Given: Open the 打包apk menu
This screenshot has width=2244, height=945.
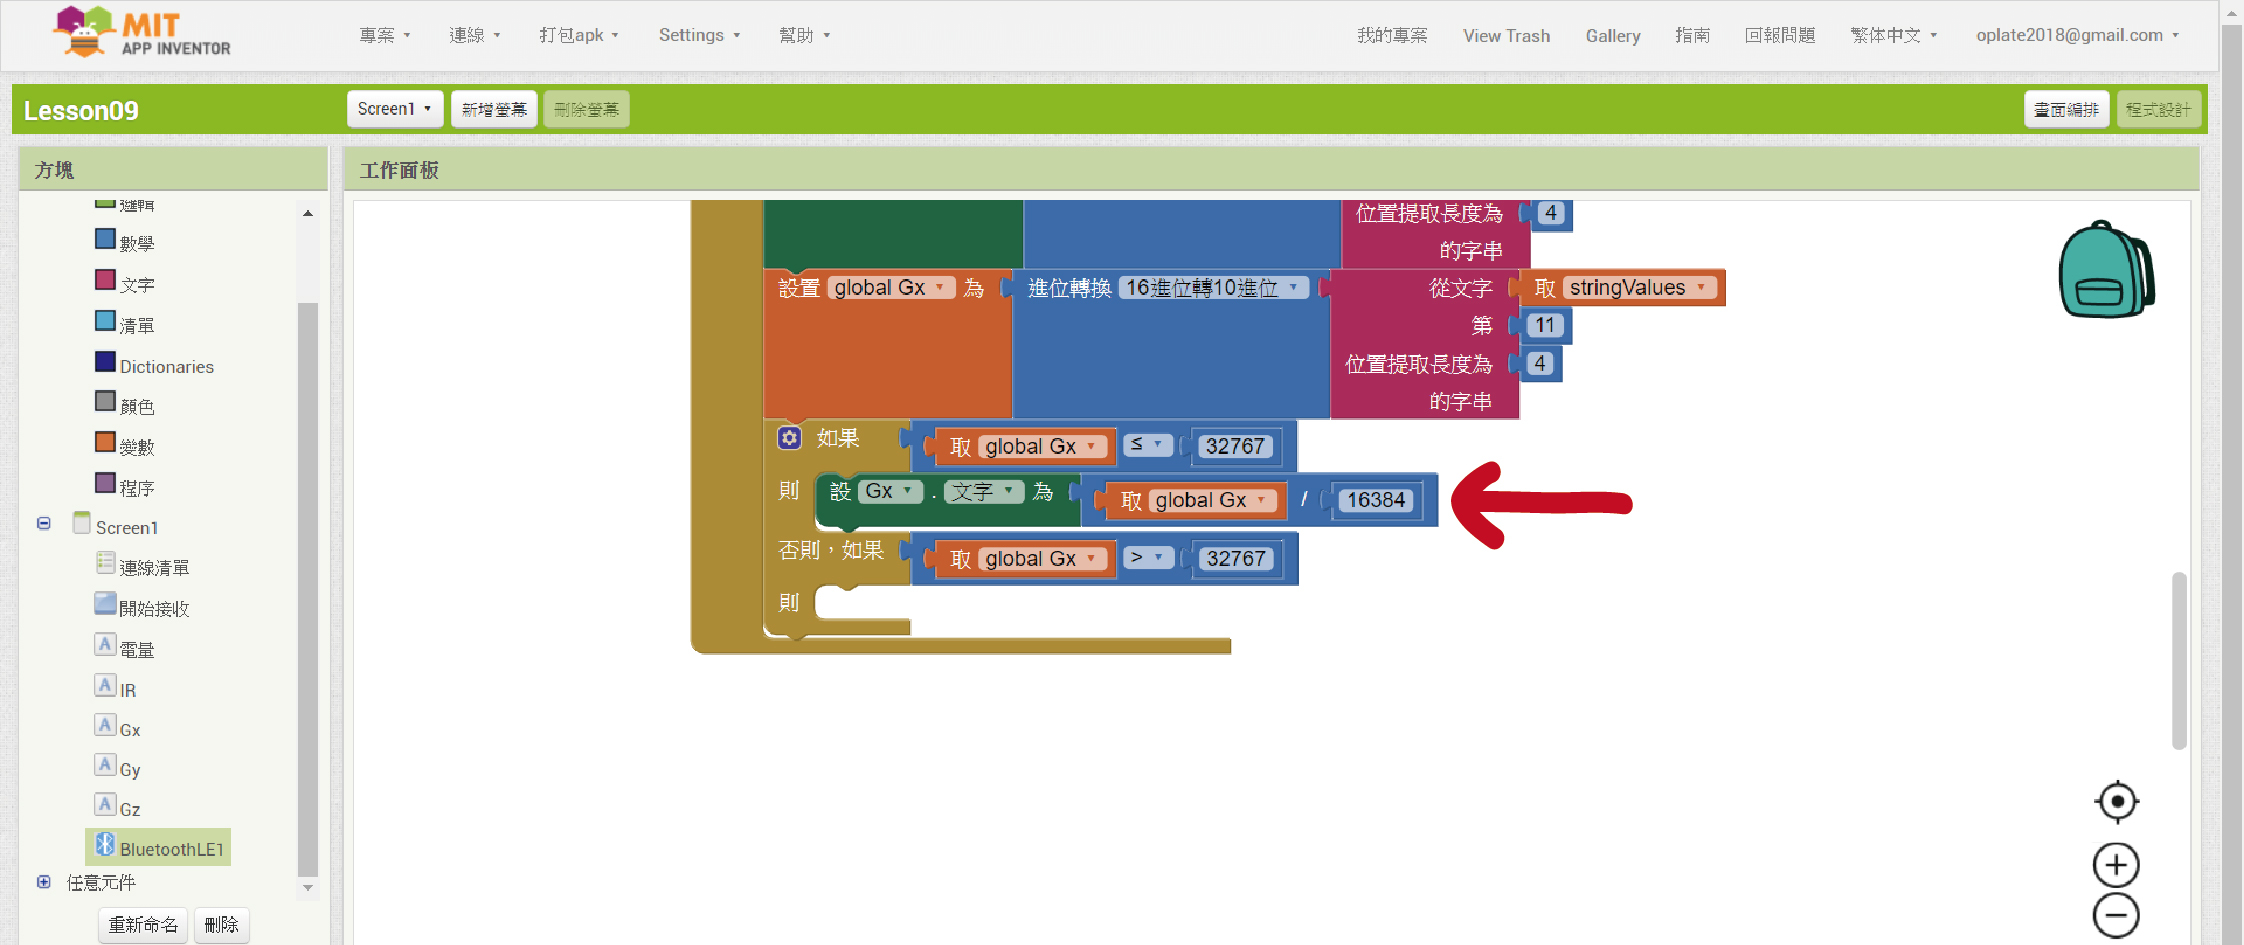Looking at the screenshot, I should click(578, 35).
